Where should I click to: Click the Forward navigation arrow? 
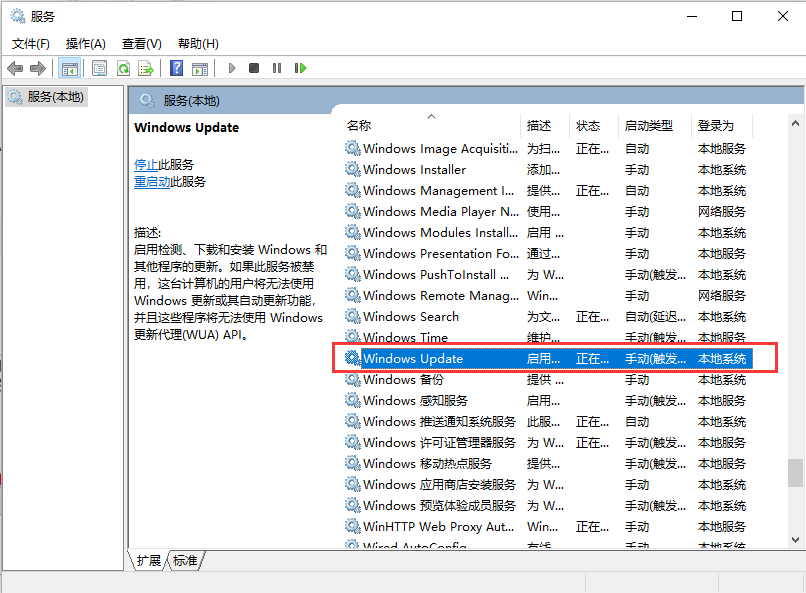pyautogui.click(x=38, y=67)
